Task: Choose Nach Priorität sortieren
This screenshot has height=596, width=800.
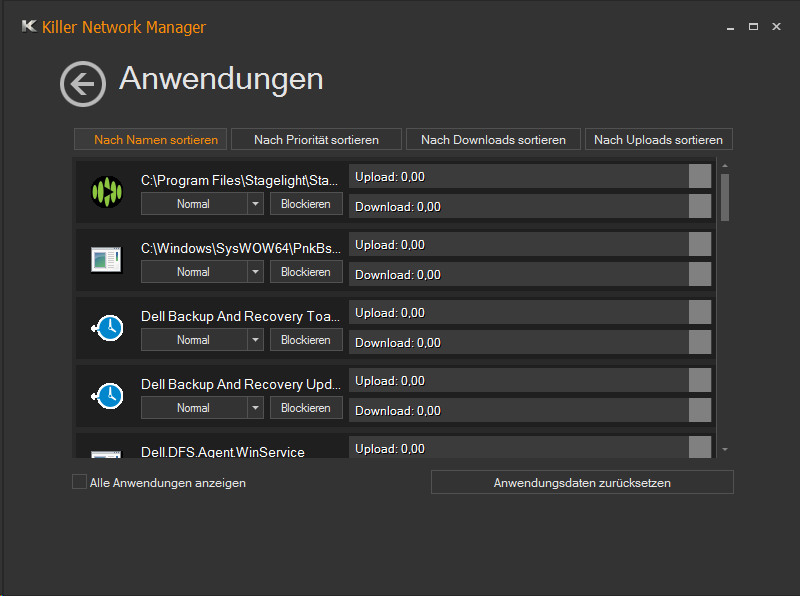Action: tap(316, 139)
